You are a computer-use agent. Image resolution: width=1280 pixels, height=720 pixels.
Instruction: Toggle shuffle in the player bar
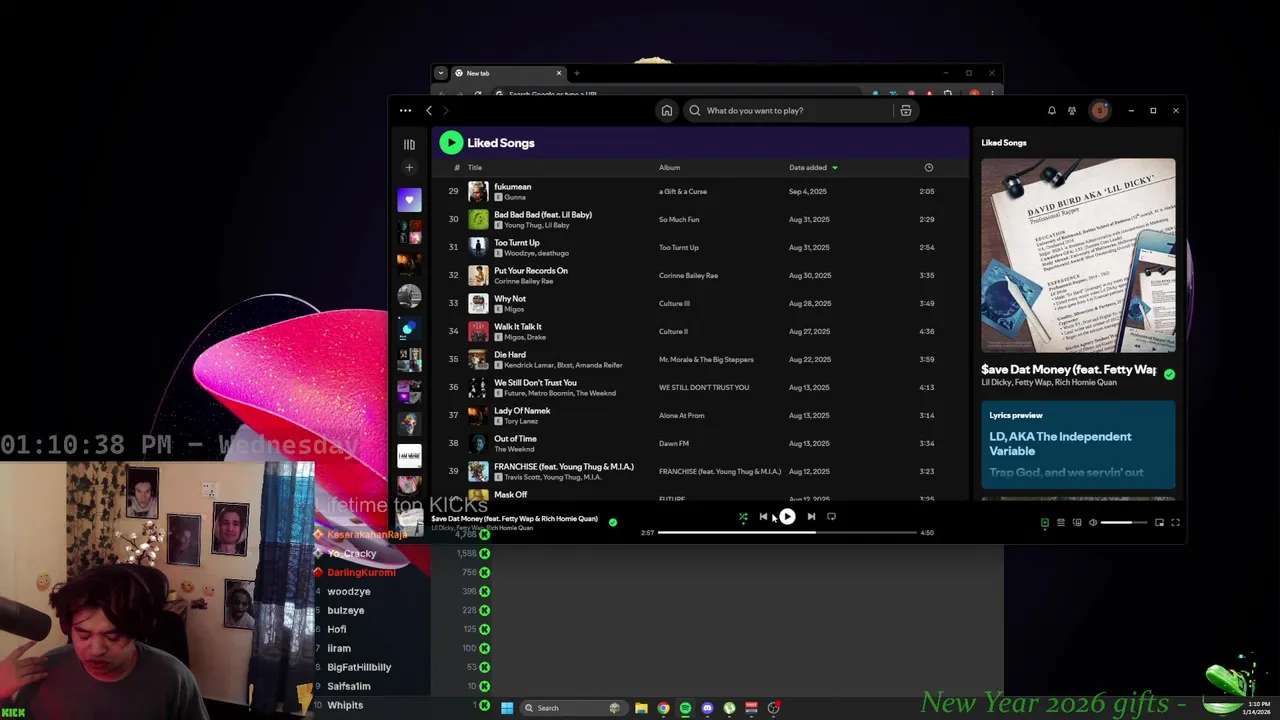point(743,517)
